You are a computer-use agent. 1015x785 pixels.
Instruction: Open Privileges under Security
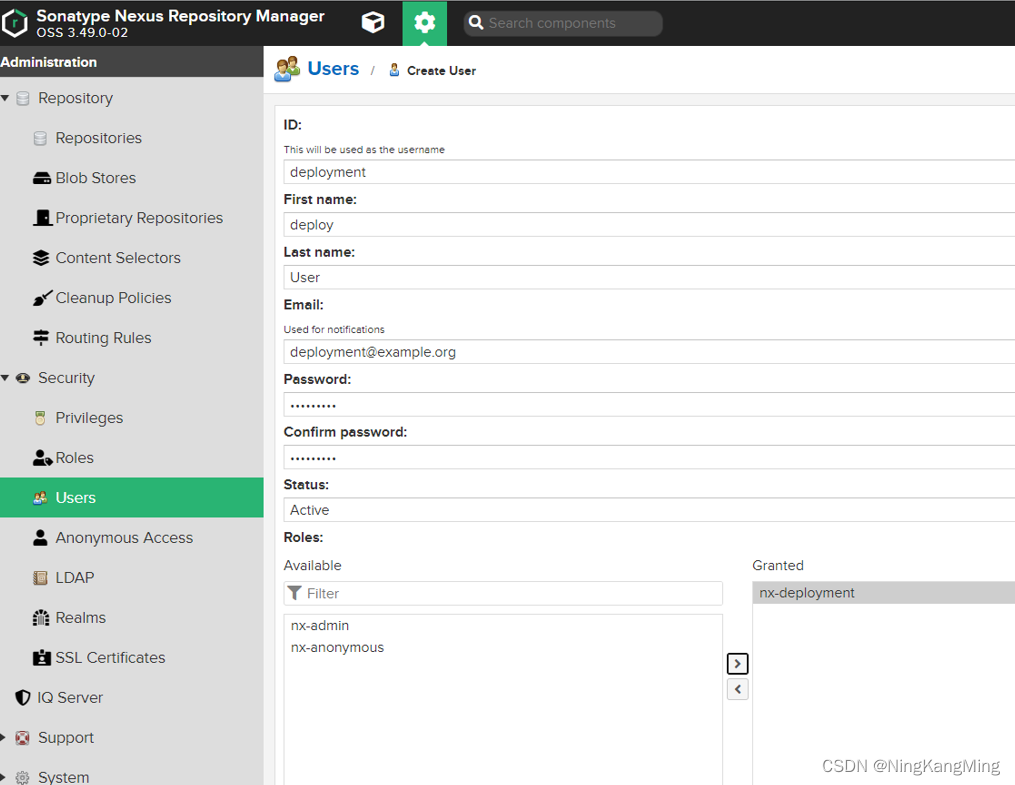point(89,418)
